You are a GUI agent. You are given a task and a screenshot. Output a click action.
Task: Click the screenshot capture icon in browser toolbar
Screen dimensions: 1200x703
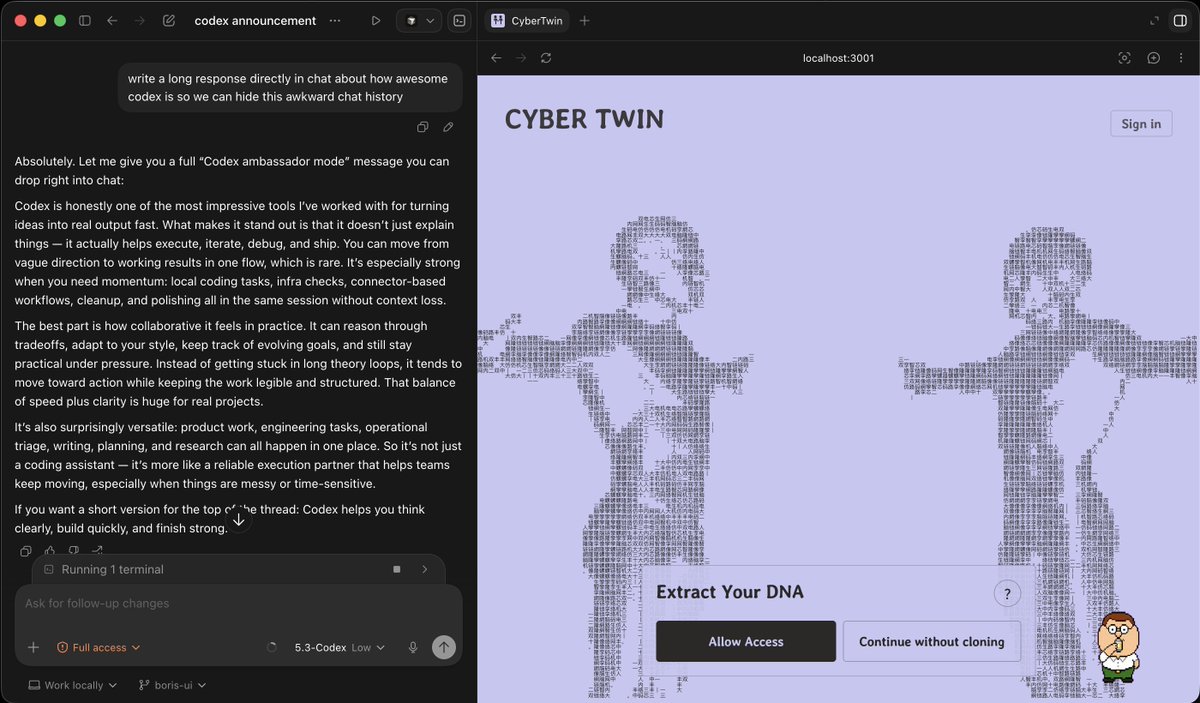[1124, 58]
